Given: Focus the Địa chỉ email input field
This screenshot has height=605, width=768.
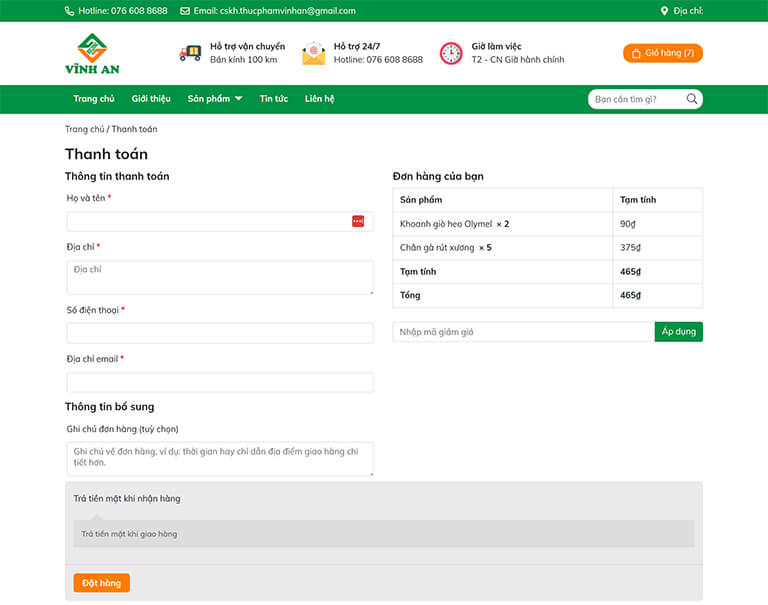Looking at the screenshot, I should click(220, 382).
